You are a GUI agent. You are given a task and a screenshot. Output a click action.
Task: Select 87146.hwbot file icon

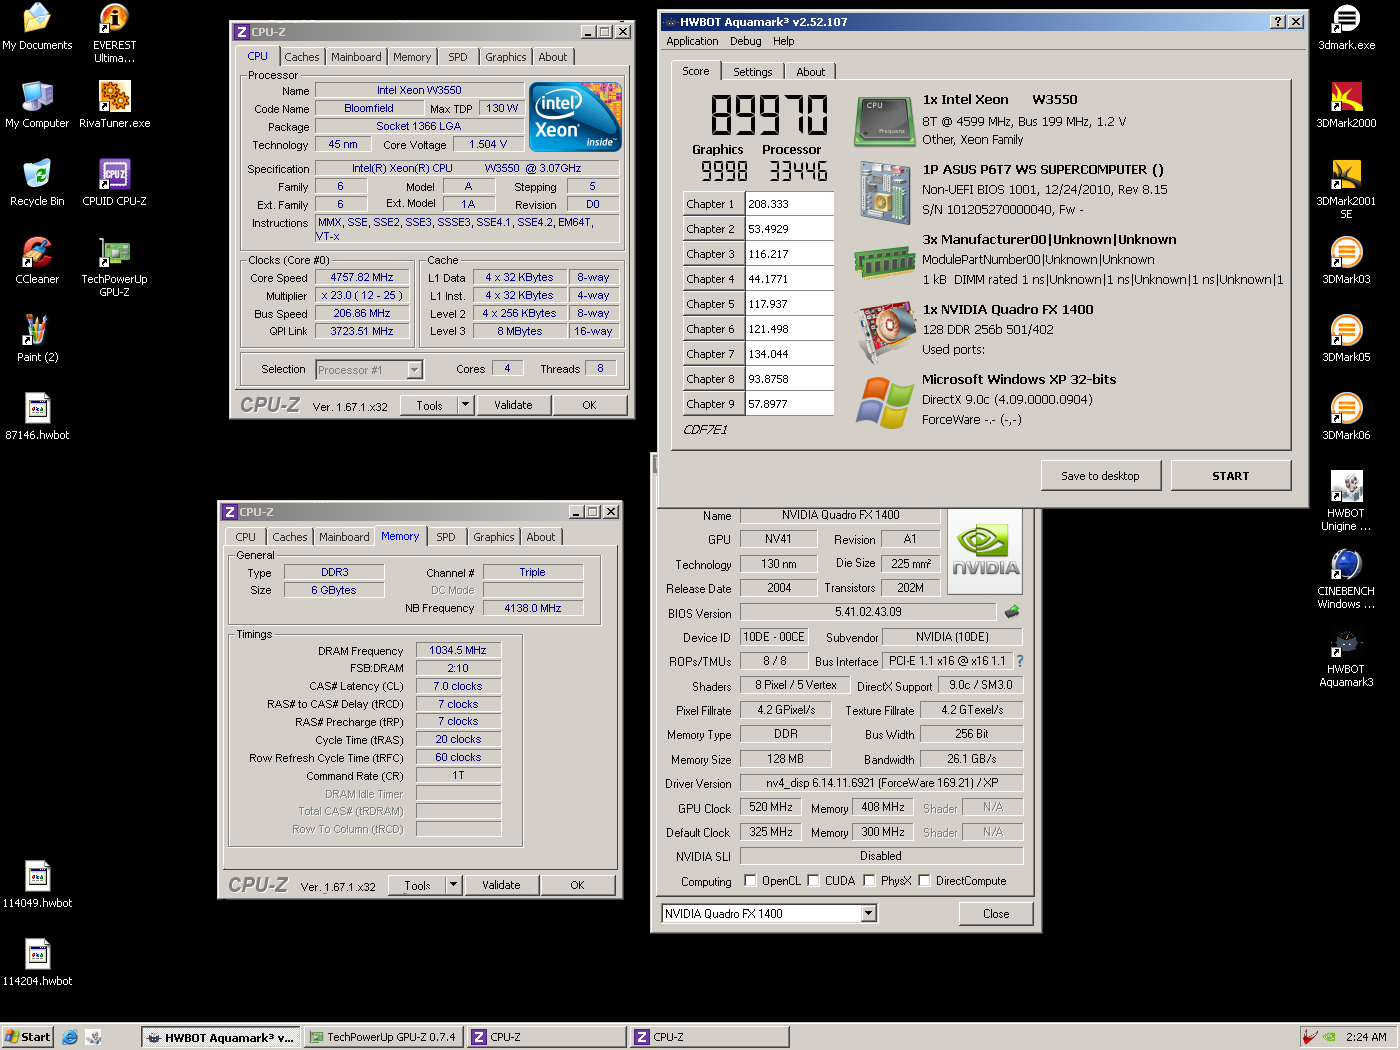[37, 416]
